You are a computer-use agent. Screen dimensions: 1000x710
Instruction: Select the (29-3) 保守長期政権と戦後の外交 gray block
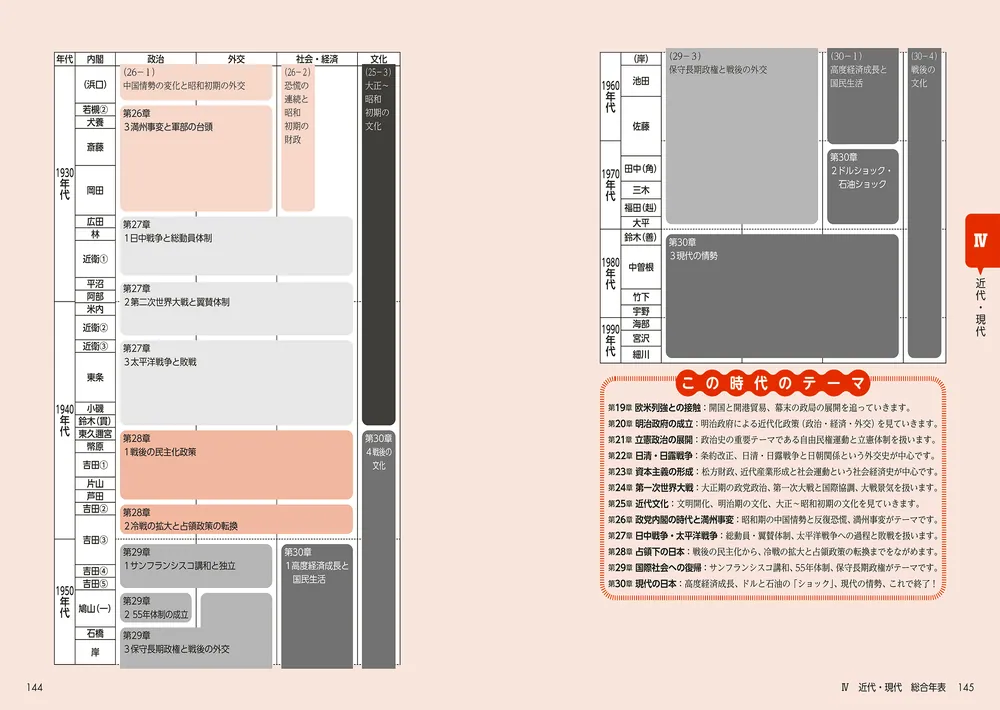[x=742, y=136]
